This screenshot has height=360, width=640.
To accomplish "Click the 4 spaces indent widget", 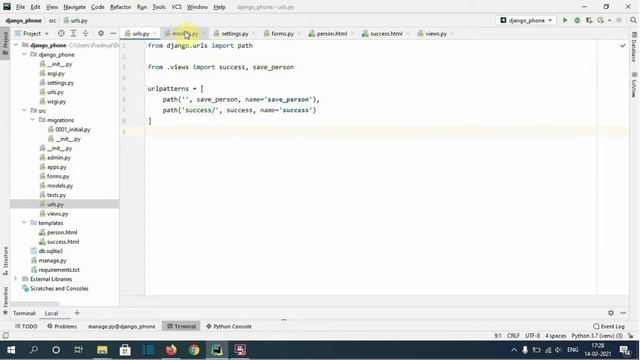I will pyautogui.click(x=556, y=336).
